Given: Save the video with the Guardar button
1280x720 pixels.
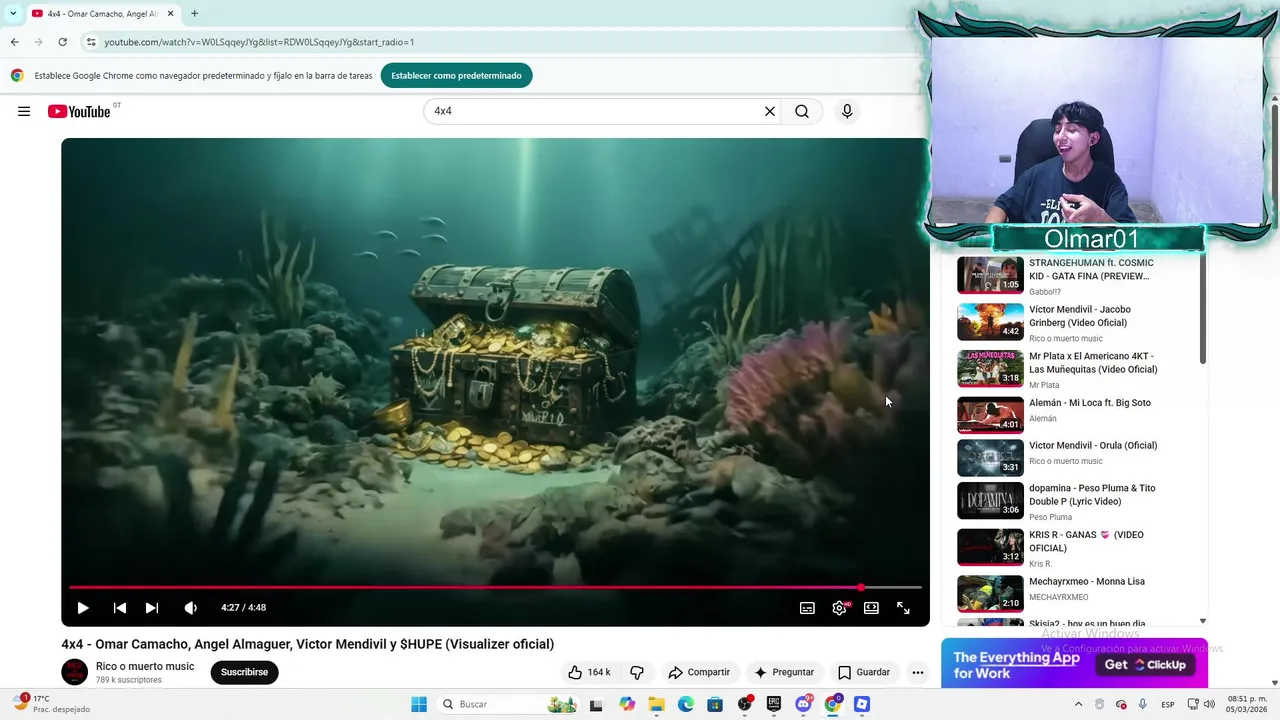Looking at the screenshot, I should tap(864, 672).
